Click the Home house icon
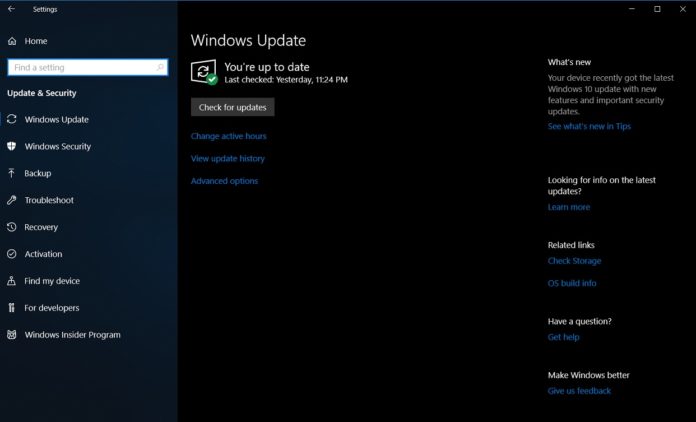 (12, 41)
